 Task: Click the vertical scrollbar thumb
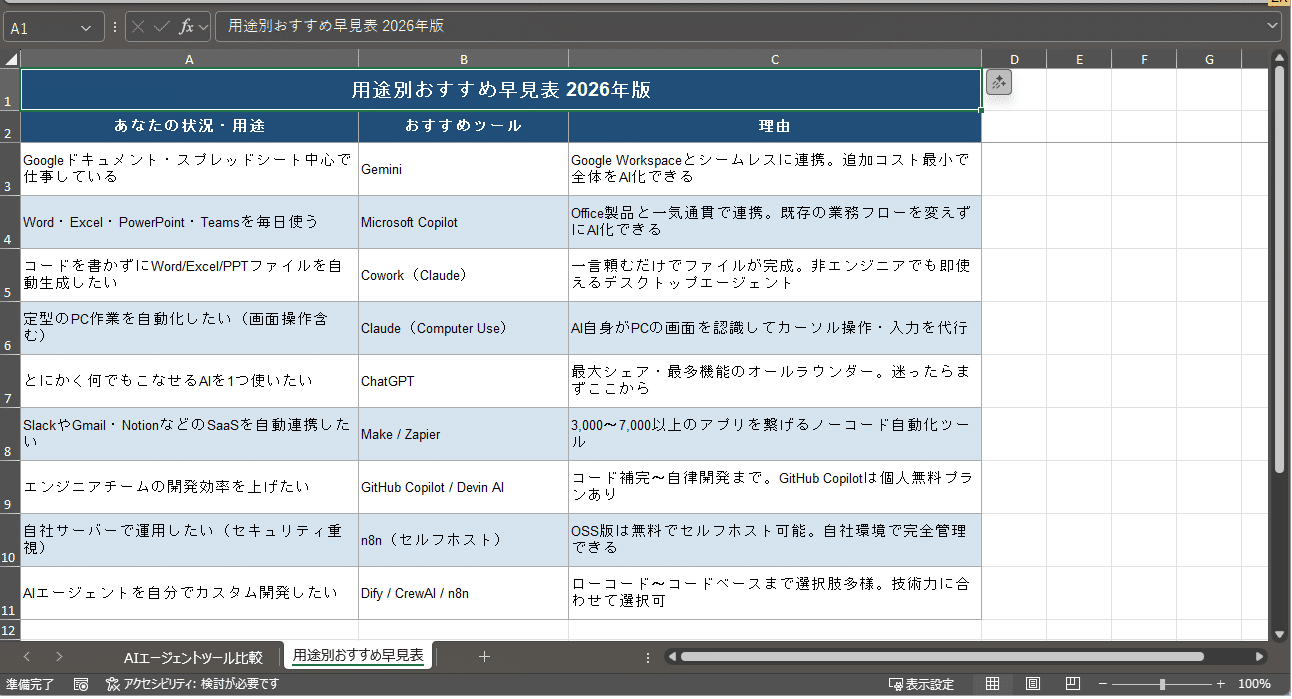pos(1278,269)
